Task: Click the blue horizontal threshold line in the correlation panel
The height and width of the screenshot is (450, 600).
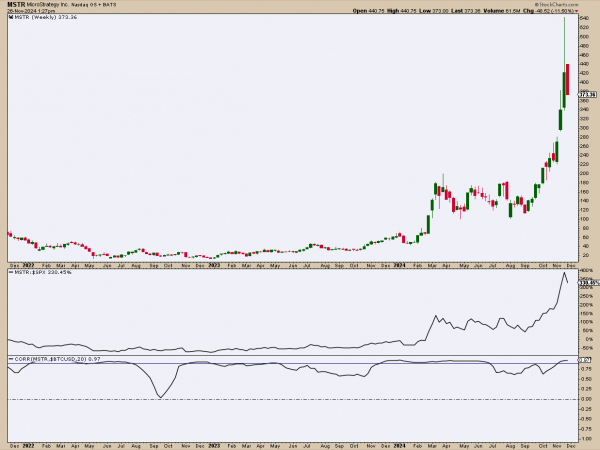Action: tap(293, 363)
